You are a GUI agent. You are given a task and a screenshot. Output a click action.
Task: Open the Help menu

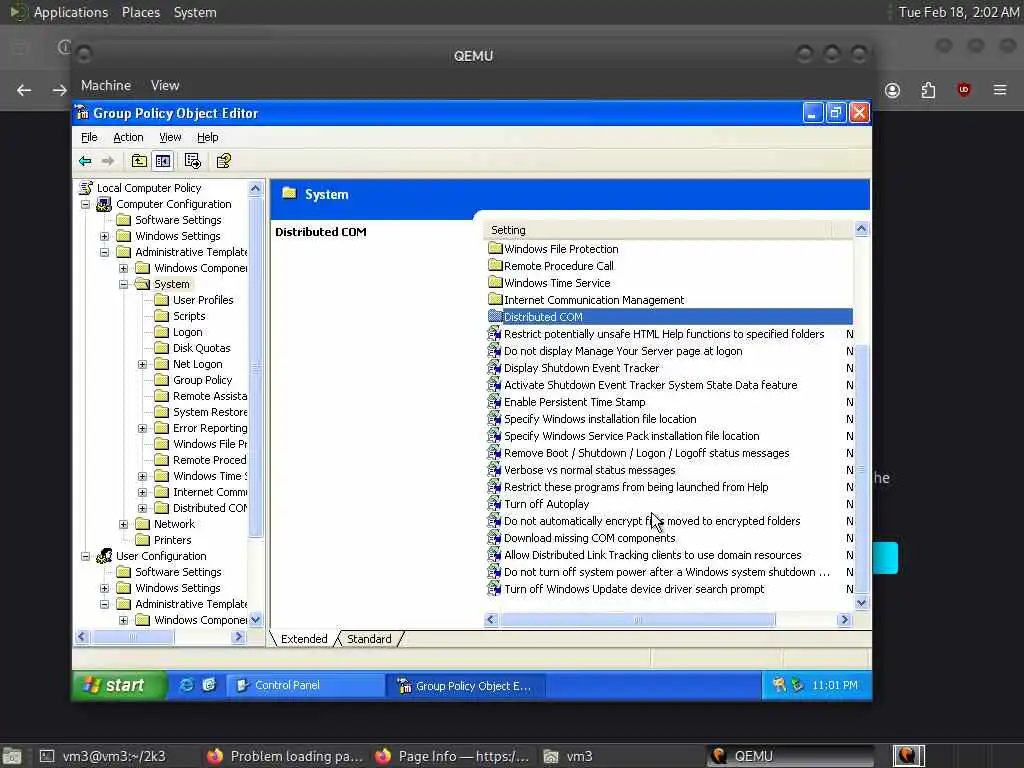[208, 137]
